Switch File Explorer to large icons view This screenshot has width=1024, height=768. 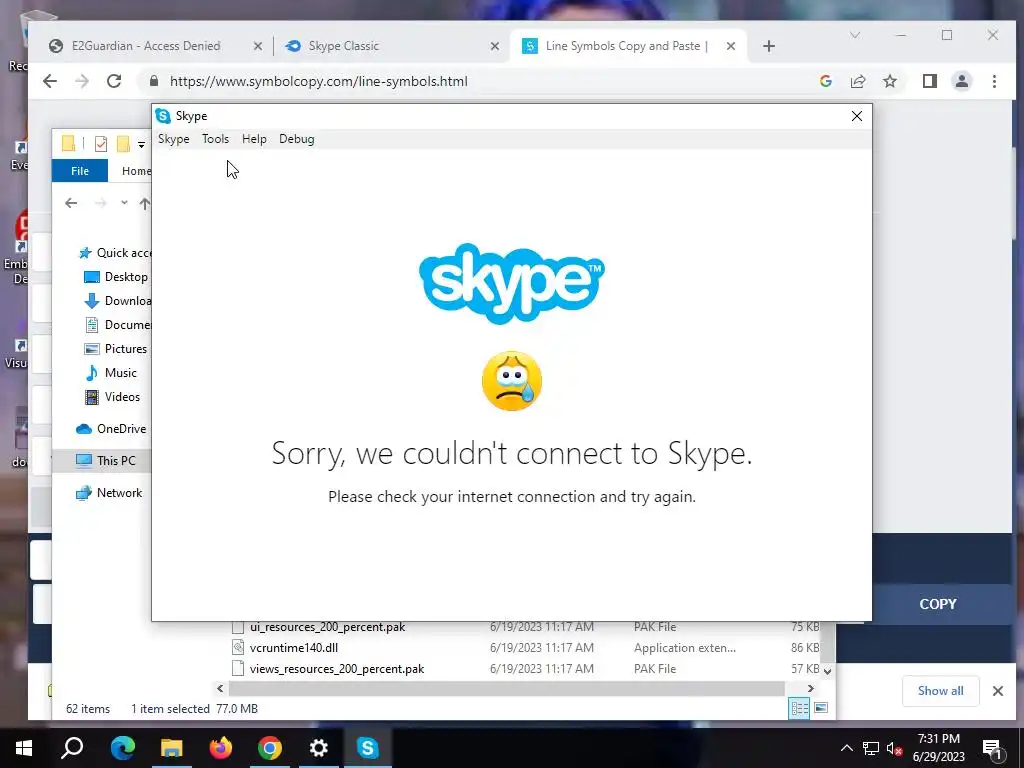click(x=821, y=708)
